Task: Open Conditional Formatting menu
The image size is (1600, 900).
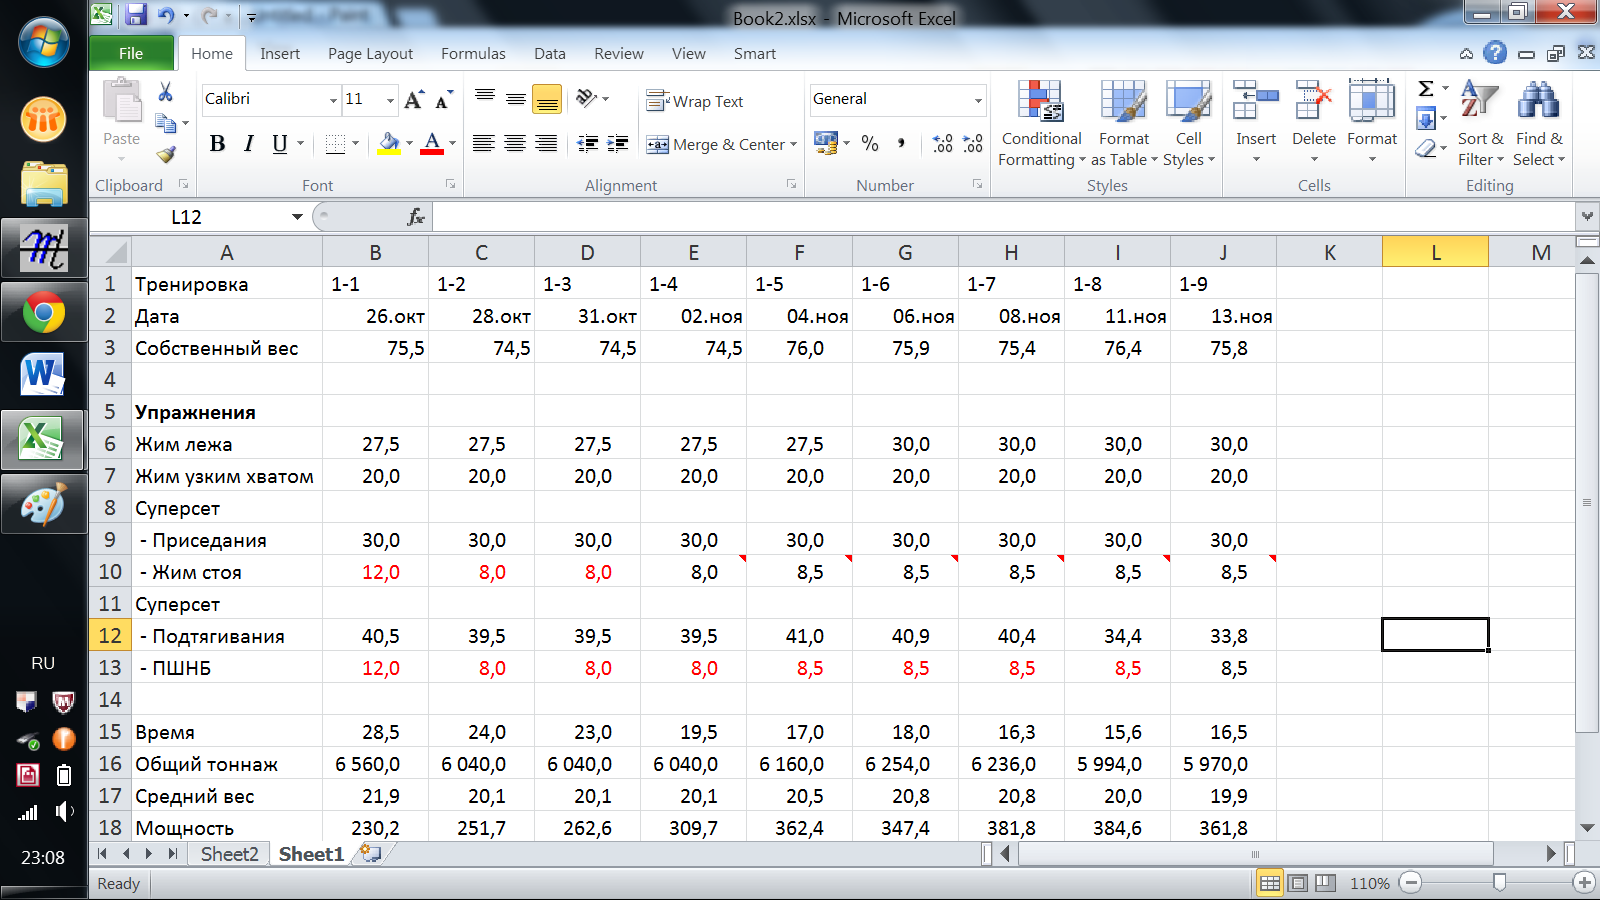Action: 1041,125
